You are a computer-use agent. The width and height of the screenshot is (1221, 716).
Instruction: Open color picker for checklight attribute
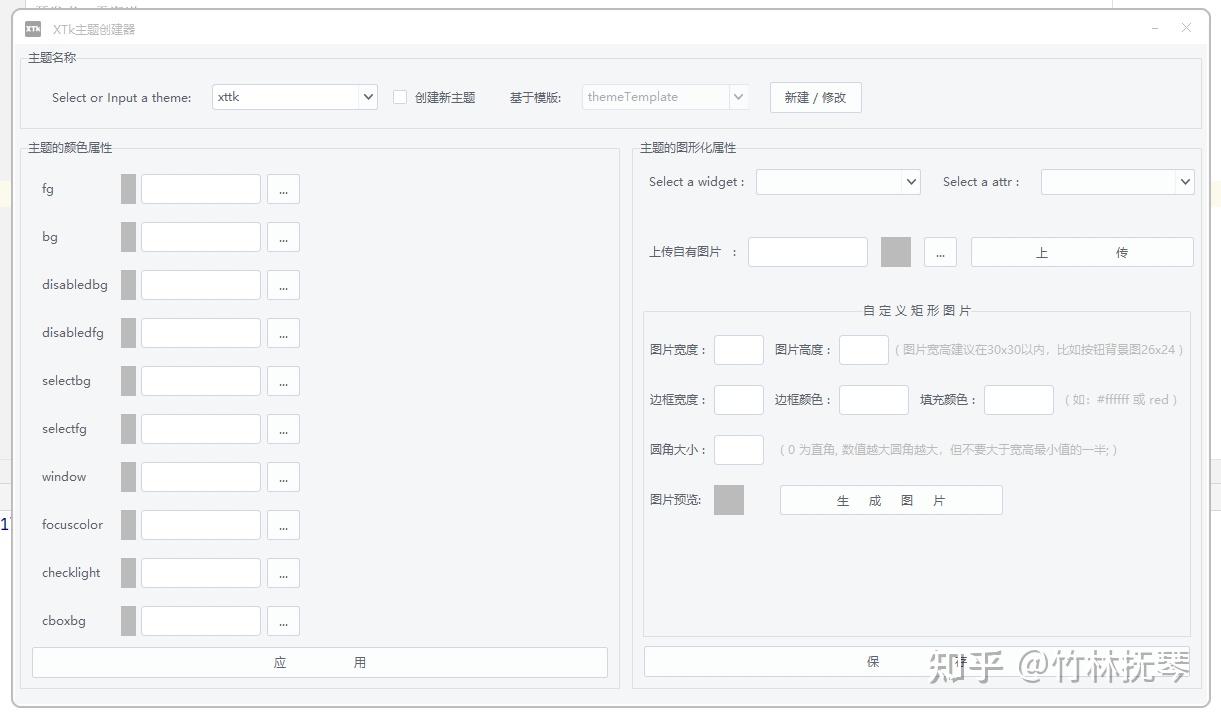point(283,572)
